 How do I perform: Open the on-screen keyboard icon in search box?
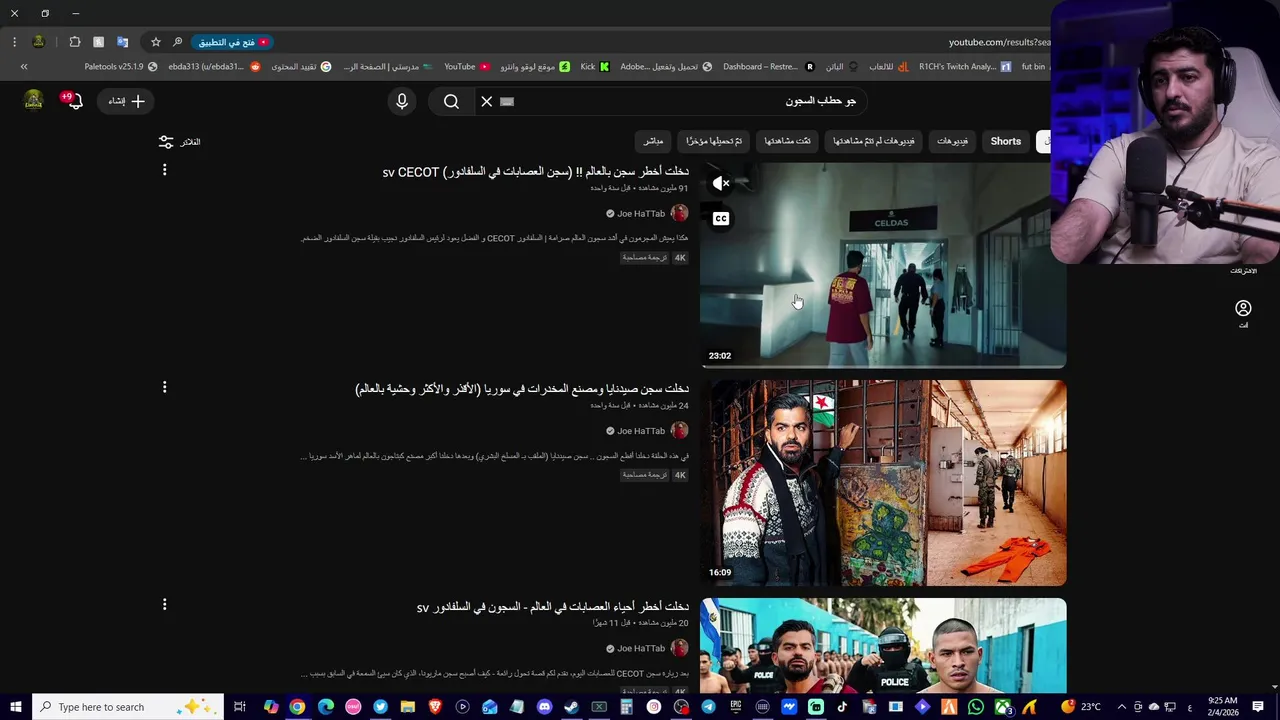tap(507, 101)
